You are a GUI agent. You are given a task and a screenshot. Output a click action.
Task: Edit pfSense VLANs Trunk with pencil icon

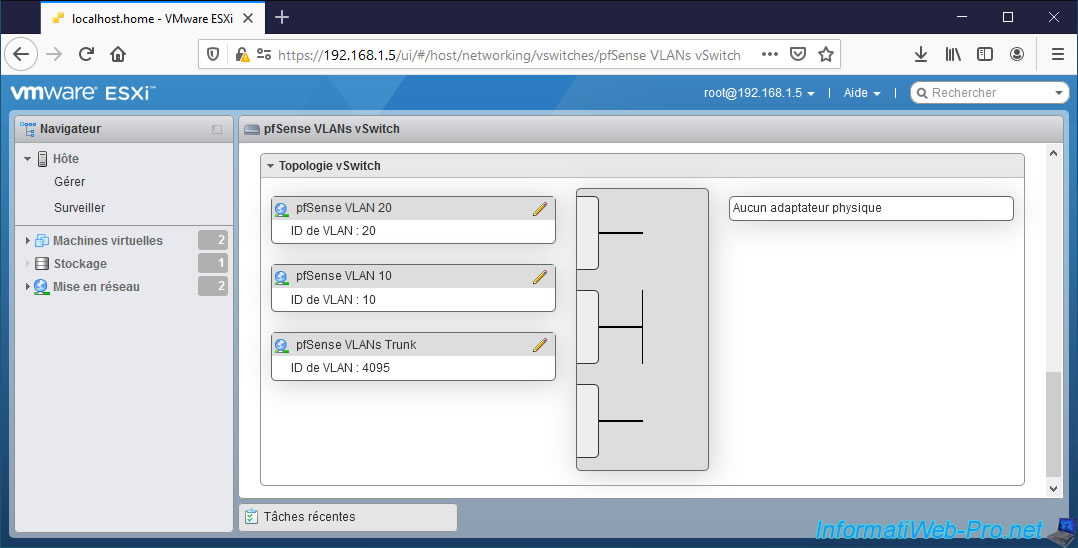[x=540, y=345]
